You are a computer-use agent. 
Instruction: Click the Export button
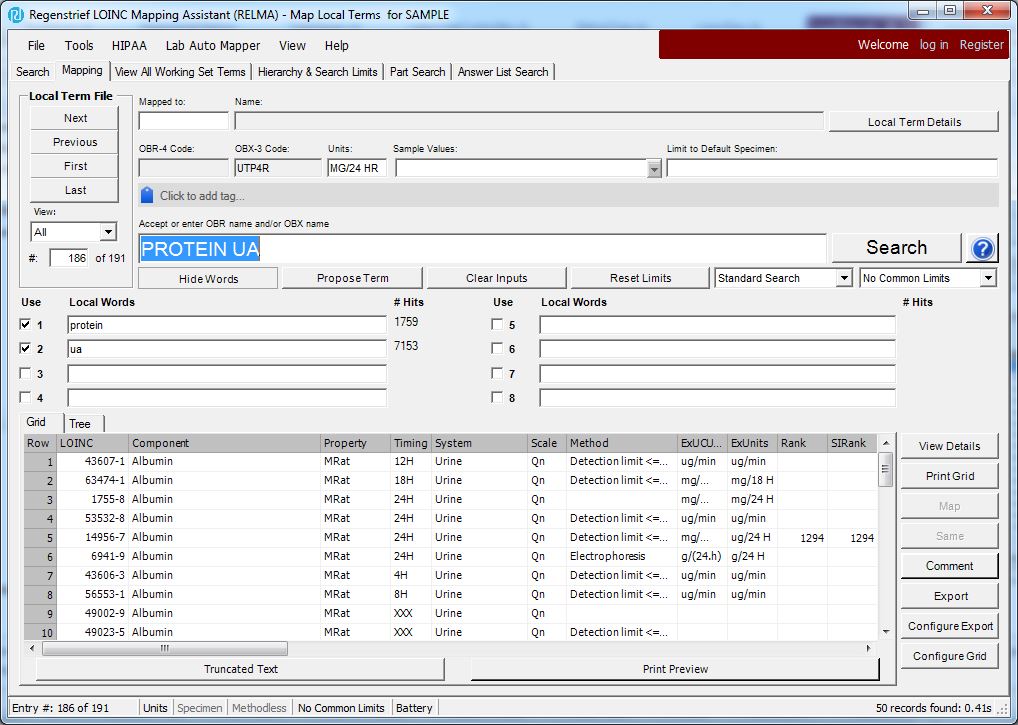click(949, 596)
